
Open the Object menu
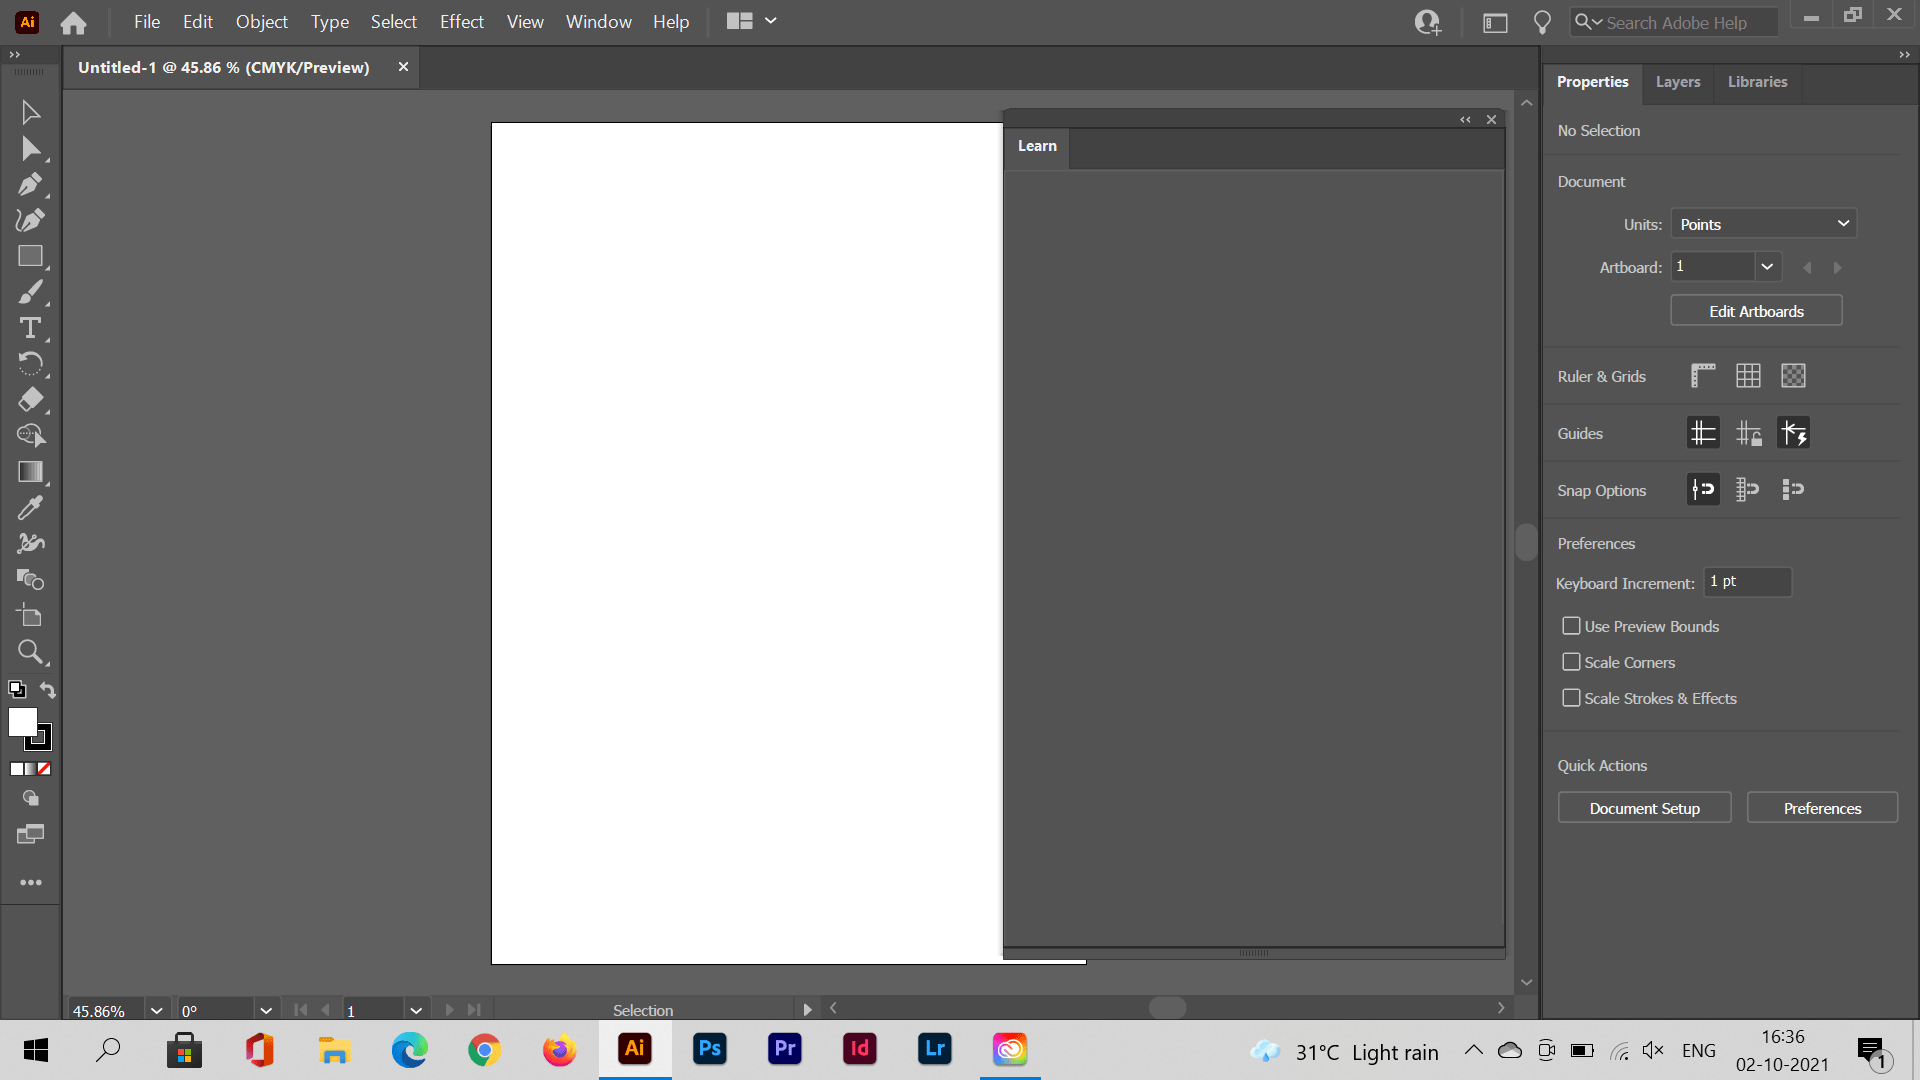click(261, 21)
